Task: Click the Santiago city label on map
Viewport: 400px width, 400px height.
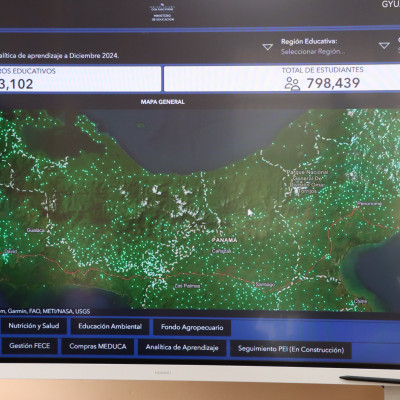Action: [x=265, y=284]
